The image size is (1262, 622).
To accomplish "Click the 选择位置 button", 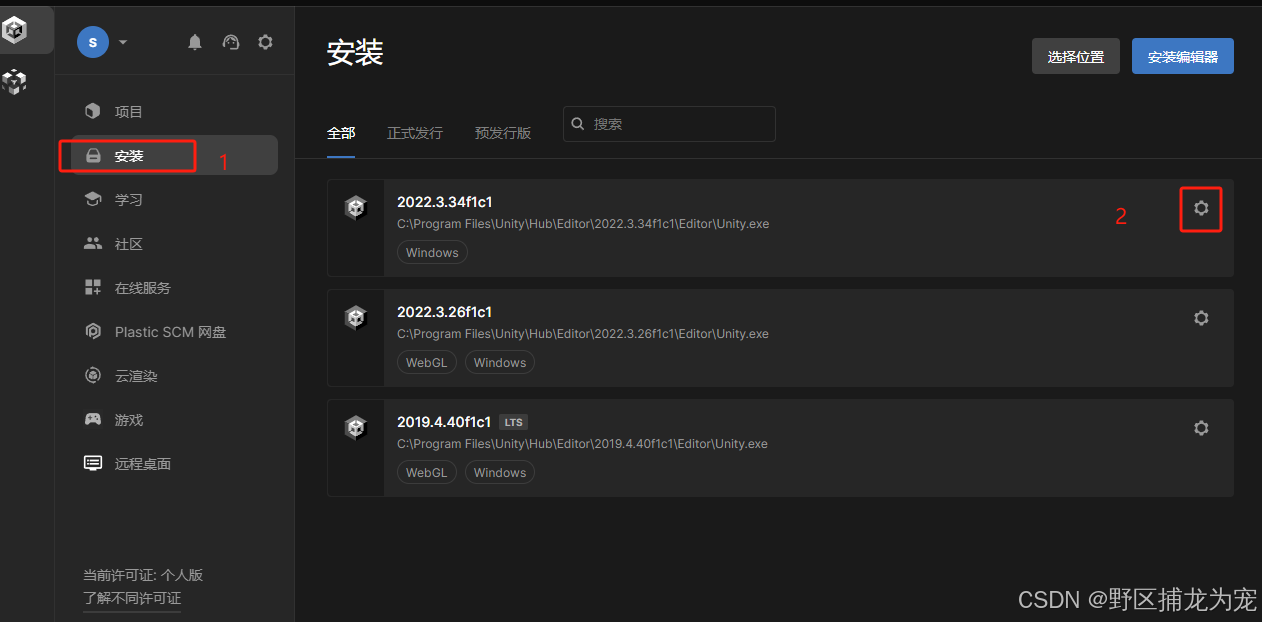I will point(1076,57).
